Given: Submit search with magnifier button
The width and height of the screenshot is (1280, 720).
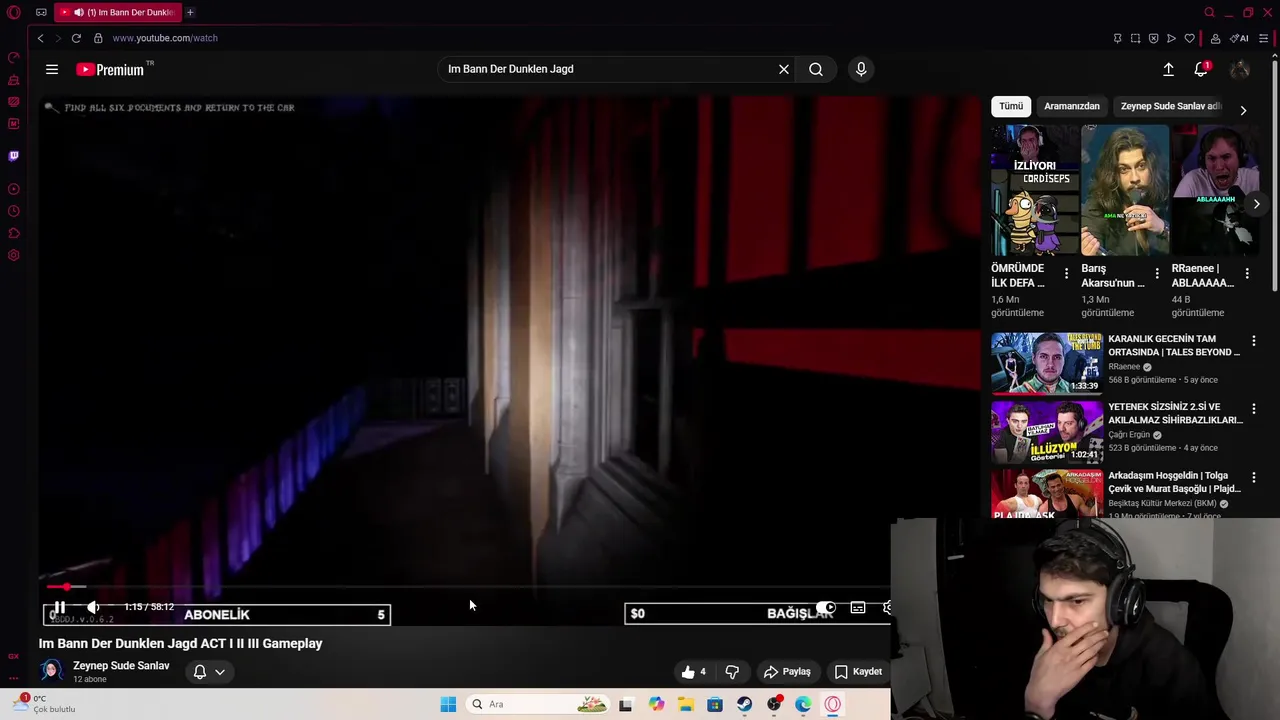Looking at the screenshot, I should [x=816, y=69].
